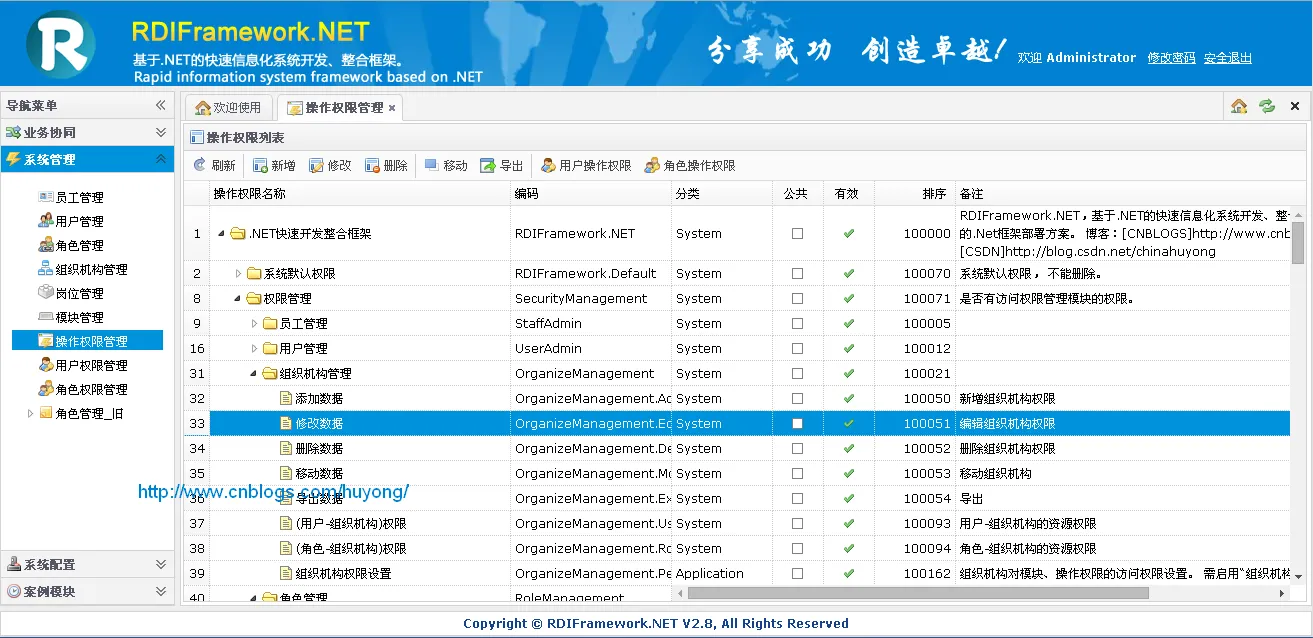The image size is (1313, 638).
Task: Open 岗位管理 in the sidebar
Action: click(x=70, y=293)
